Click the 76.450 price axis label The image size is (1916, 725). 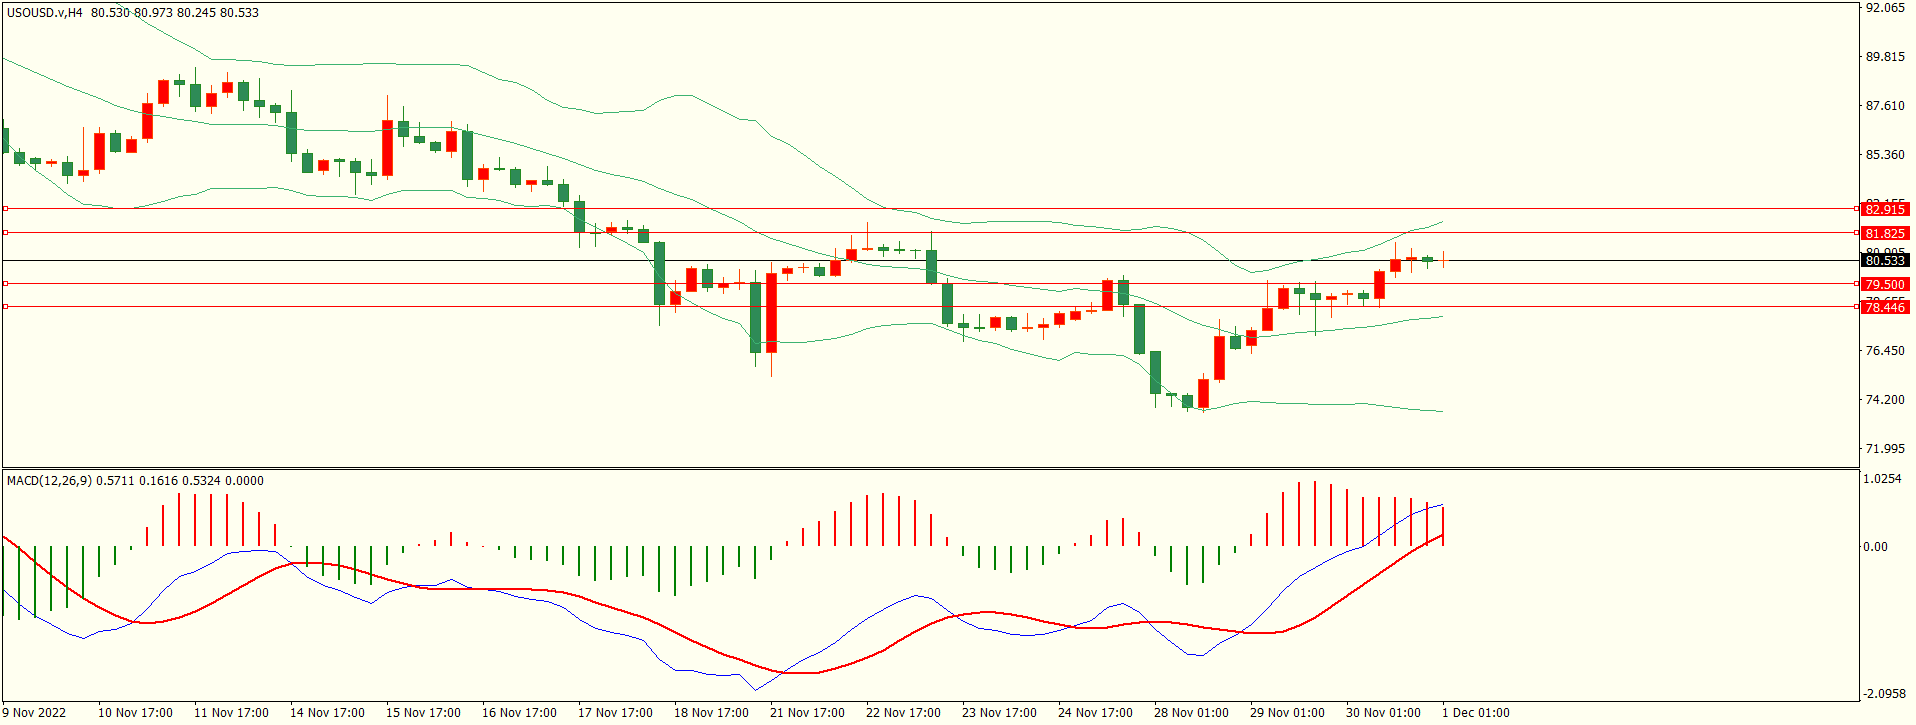coord(1885,351)
